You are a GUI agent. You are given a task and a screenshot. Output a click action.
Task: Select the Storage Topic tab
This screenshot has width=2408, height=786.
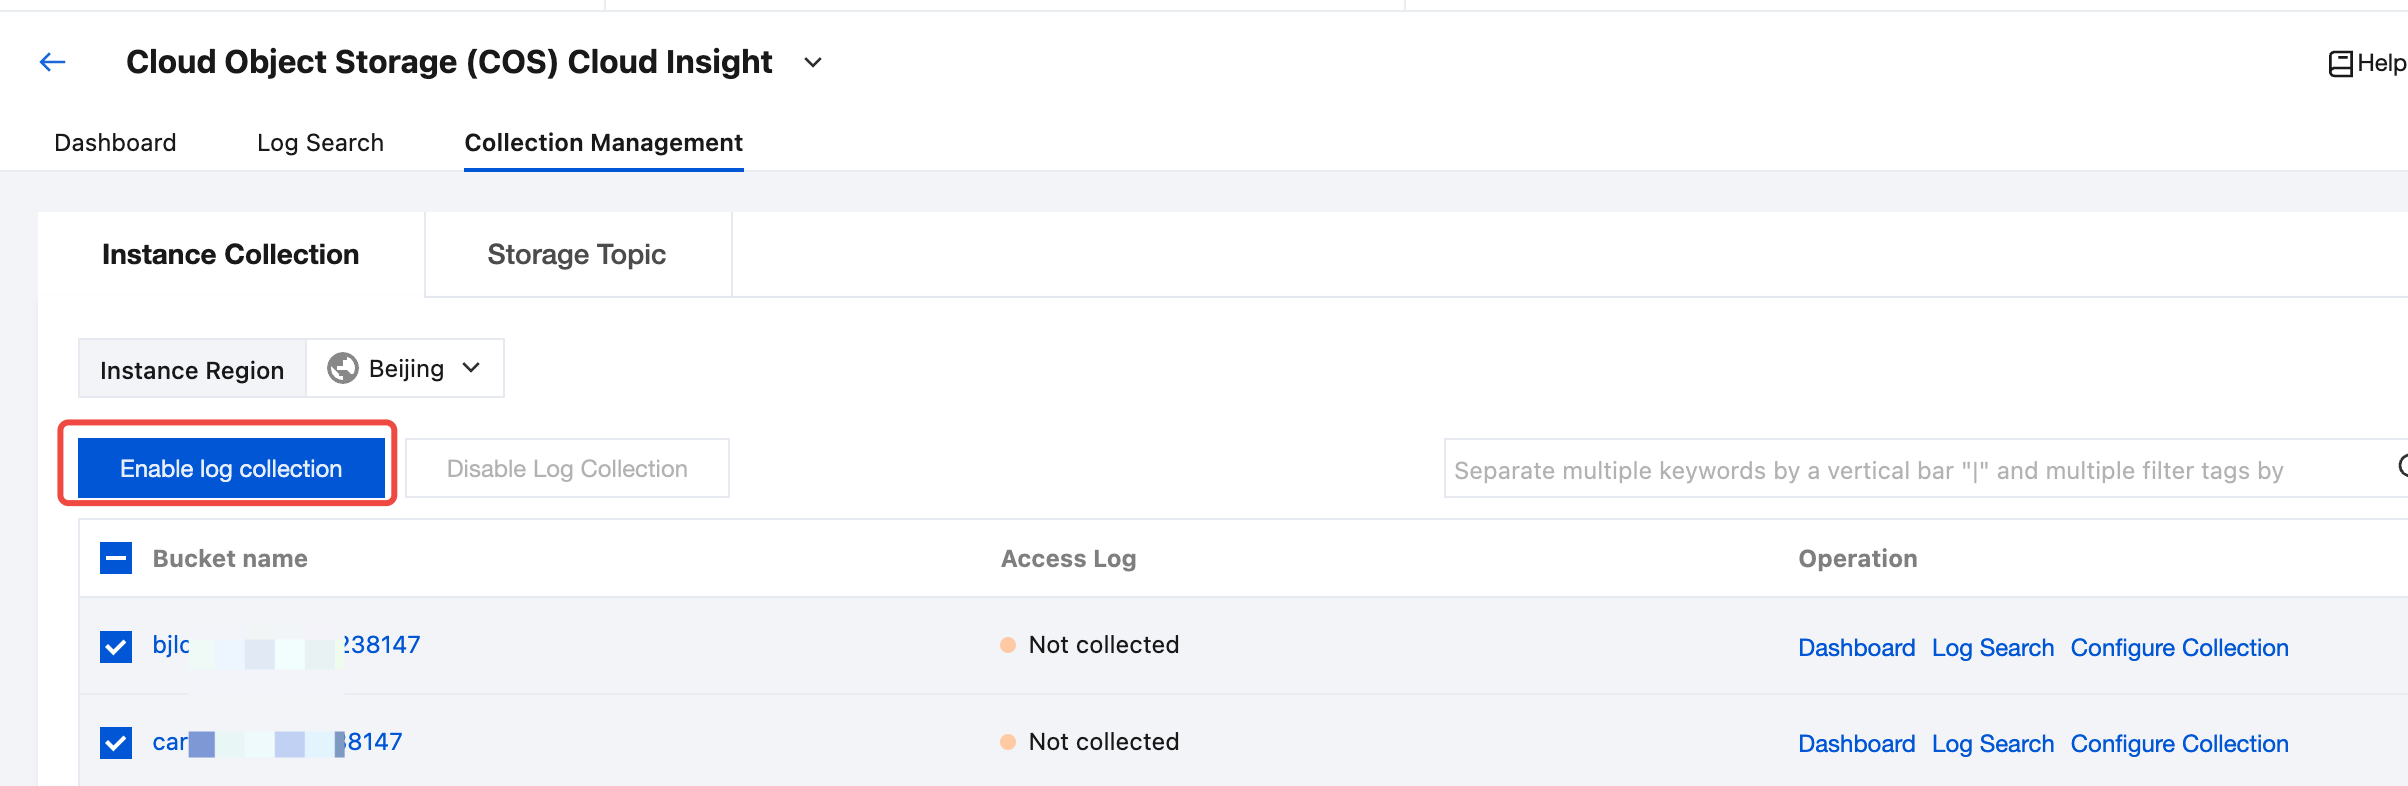(576, 255)
